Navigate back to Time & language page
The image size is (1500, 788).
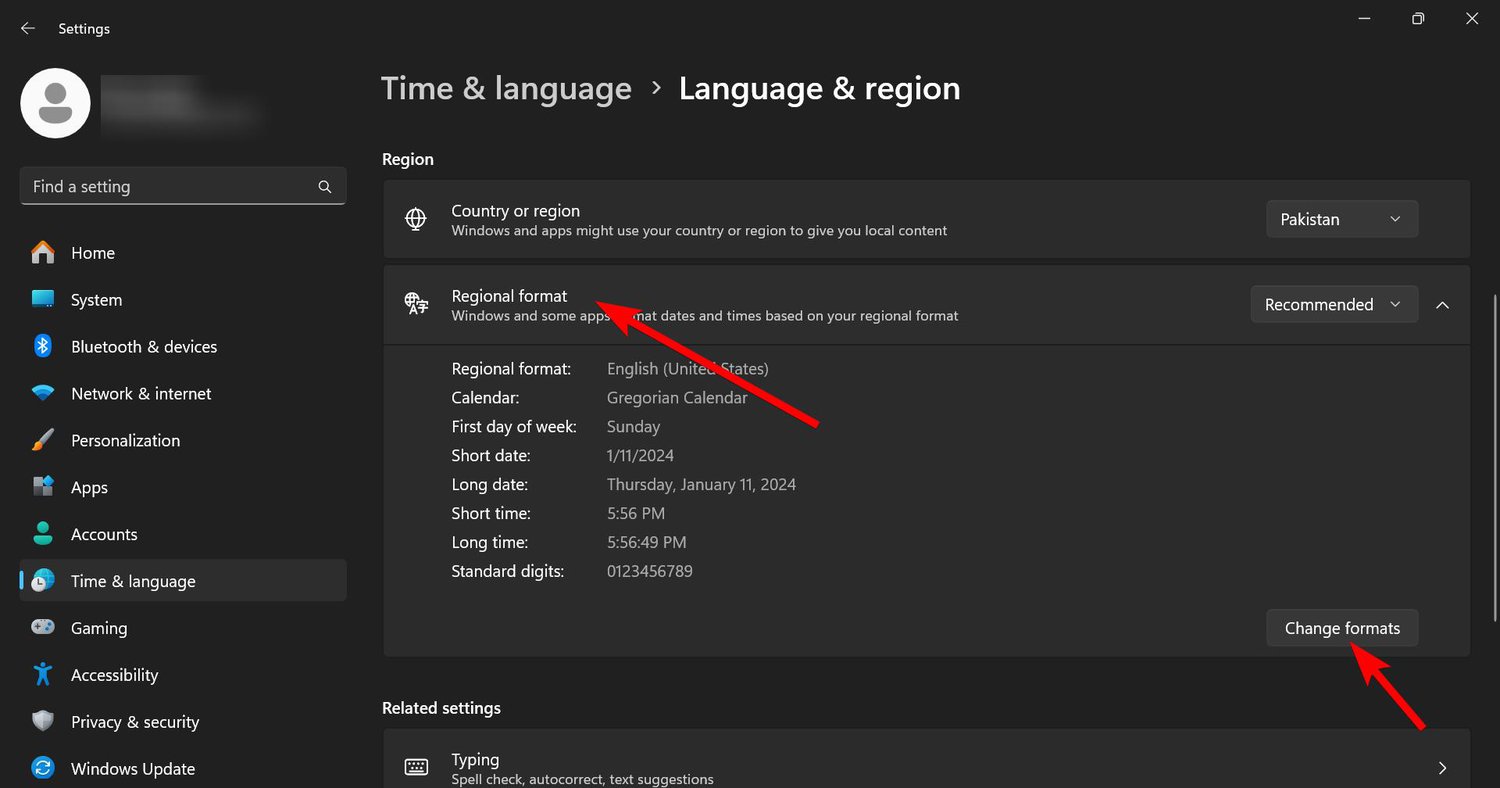click(506, 88)
